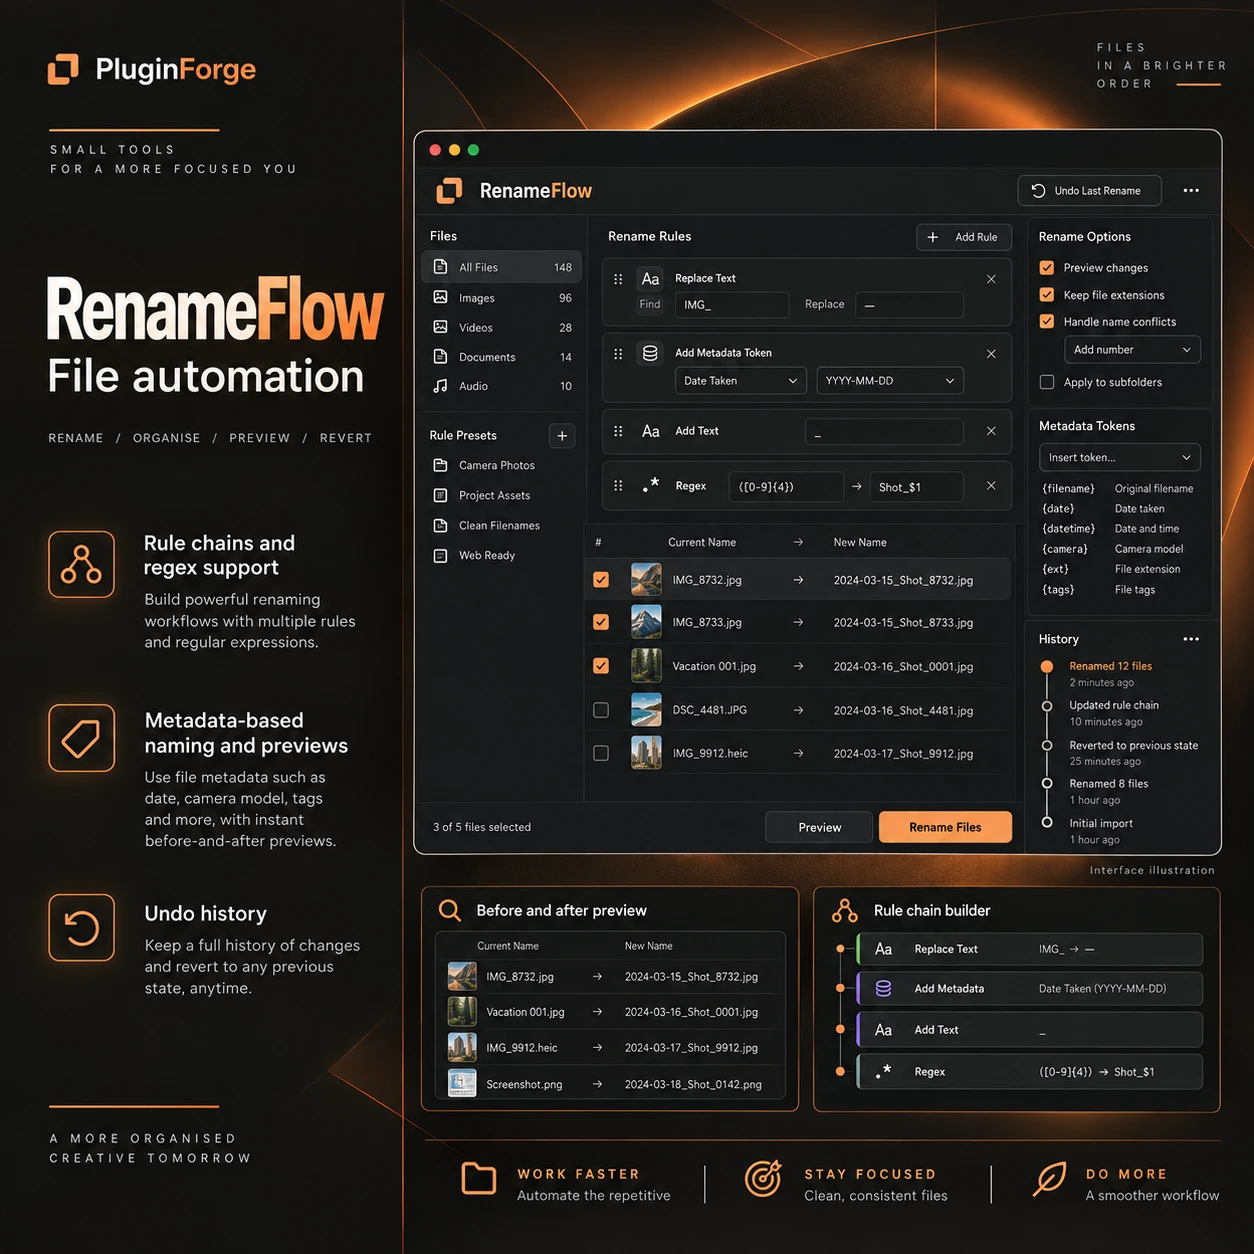This screenshot has height=1254, width=1254.
Task: Click the Web Ready preset icon
Action: point(440,555)
